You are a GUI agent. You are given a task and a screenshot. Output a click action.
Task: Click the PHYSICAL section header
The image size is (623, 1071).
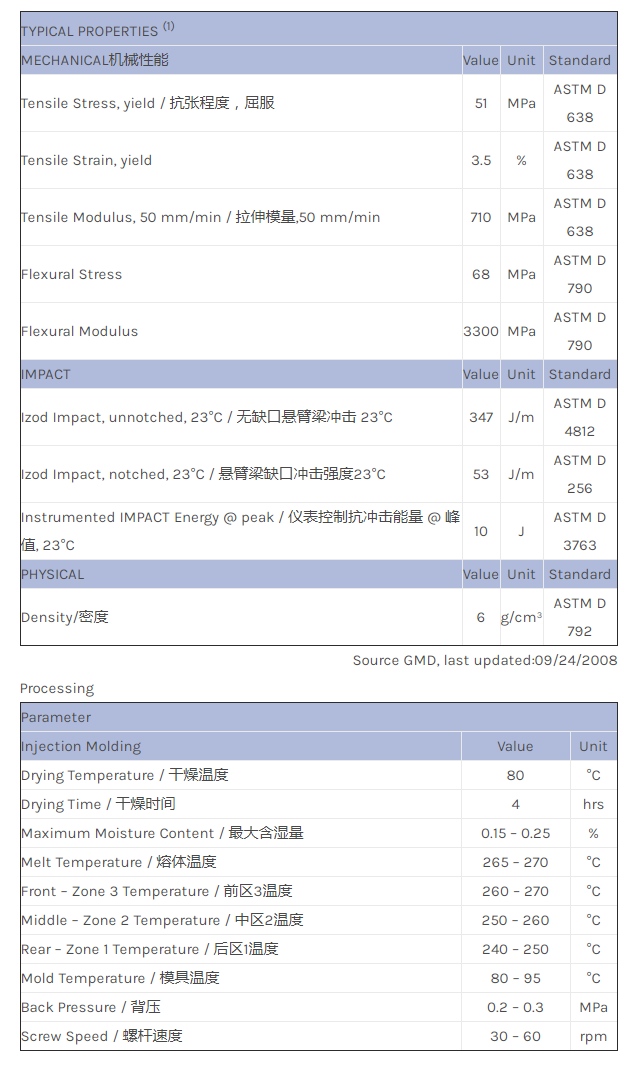point(53,574)
